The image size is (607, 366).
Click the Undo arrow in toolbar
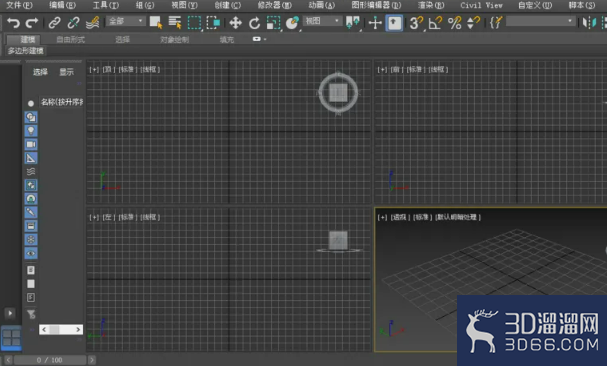point(13,23)
